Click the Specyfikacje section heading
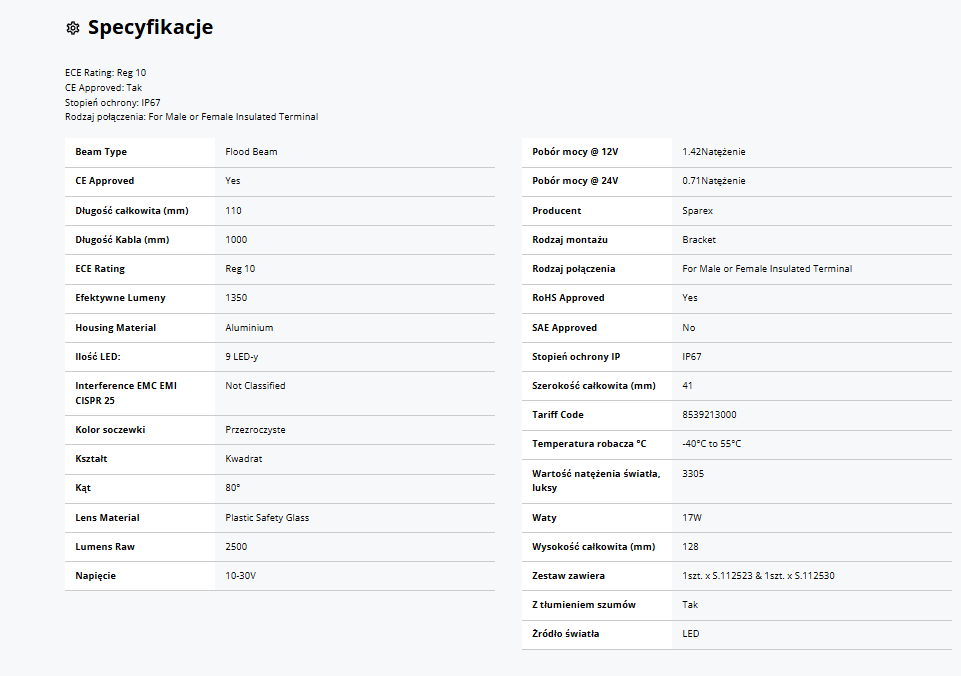 pos(150,27)
